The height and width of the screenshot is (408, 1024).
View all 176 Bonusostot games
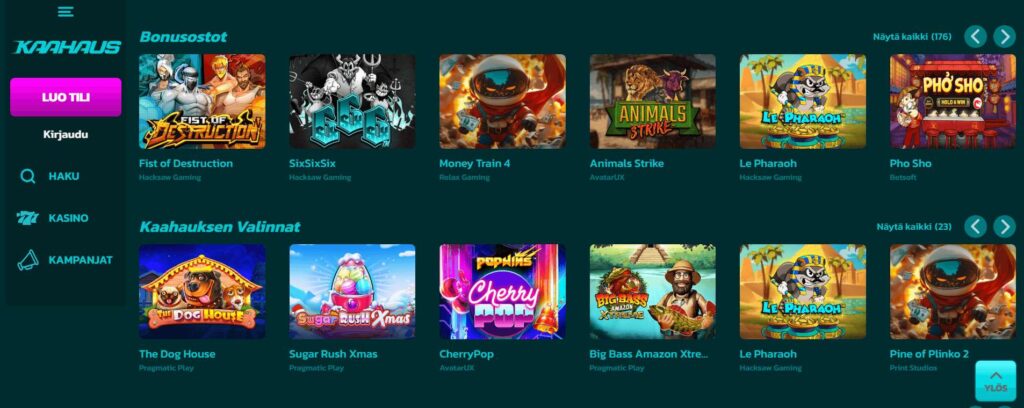pyautogui.click(x=912, y=37)
